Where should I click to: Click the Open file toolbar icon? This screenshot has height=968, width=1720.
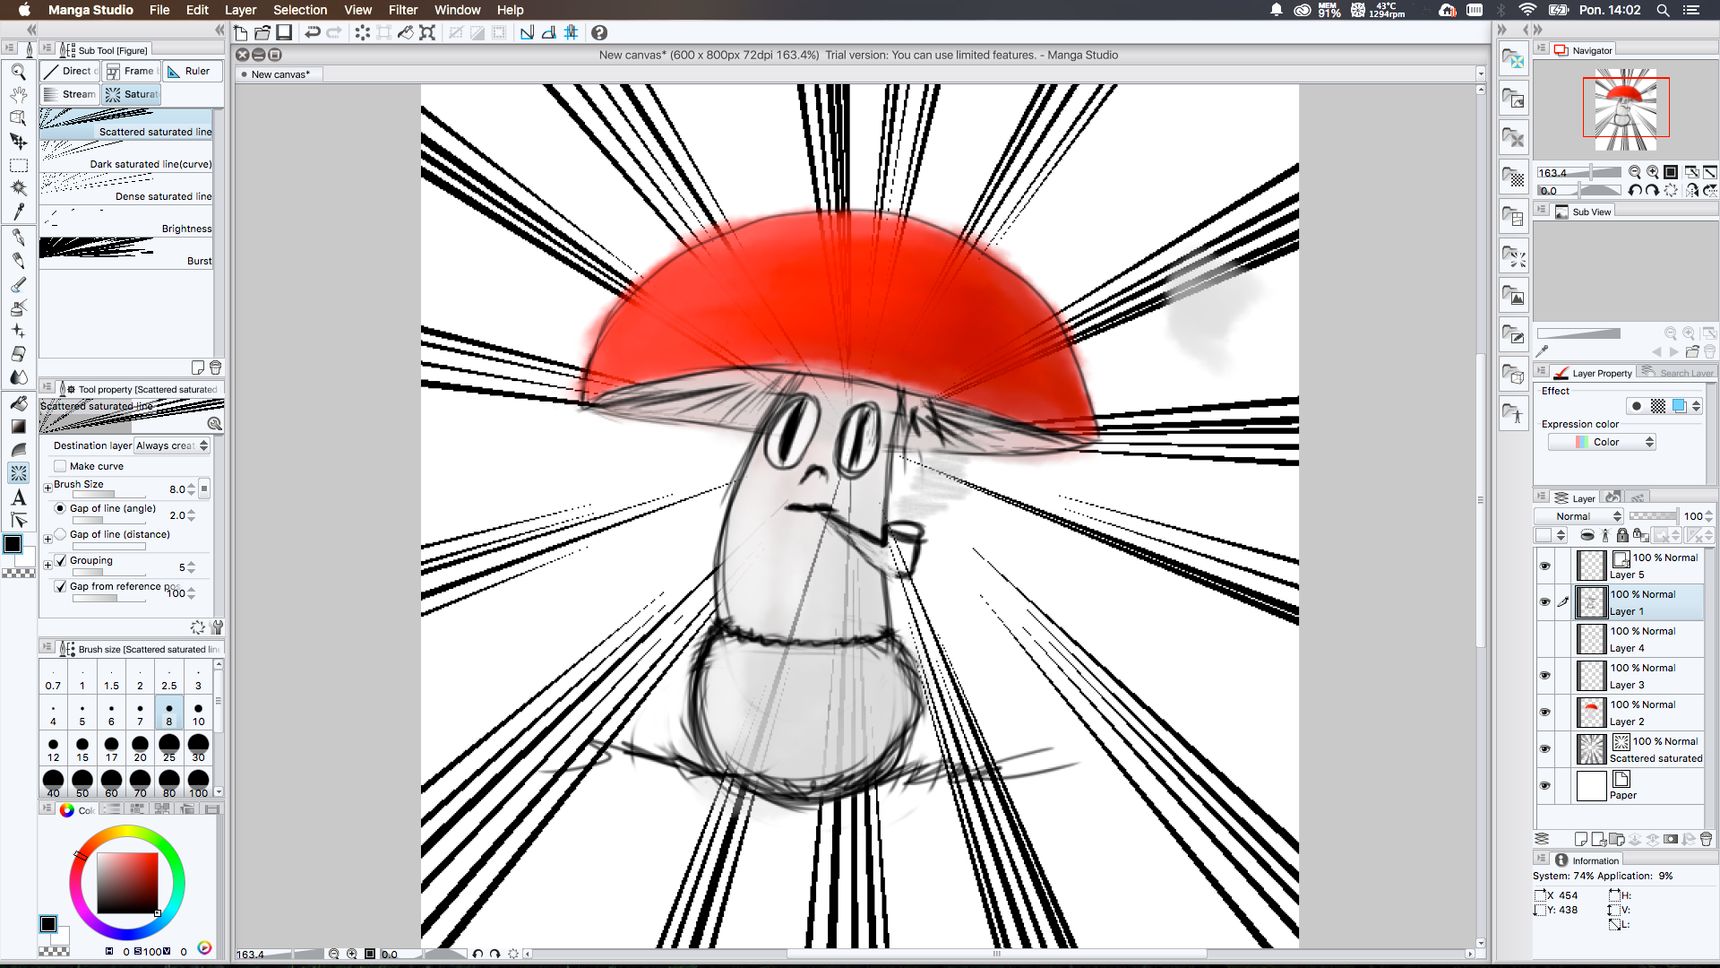(262, 33)
